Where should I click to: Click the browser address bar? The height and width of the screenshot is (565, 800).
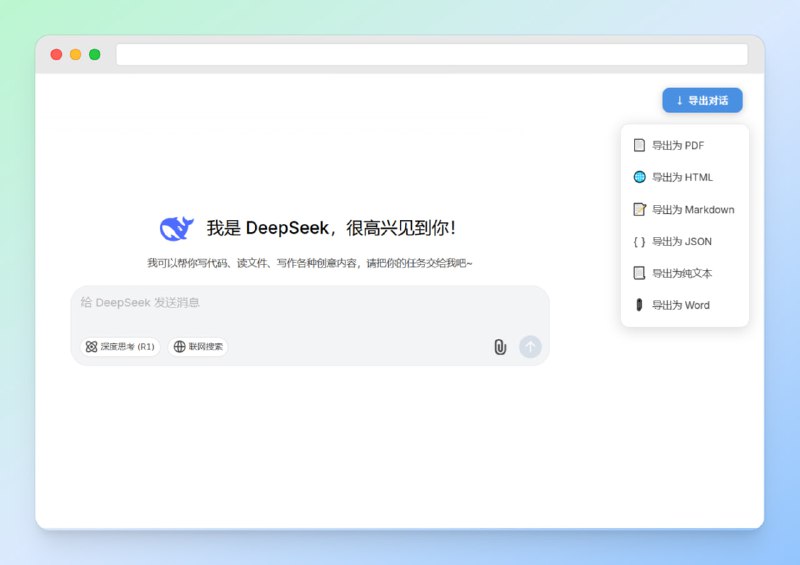click(431, 54)
